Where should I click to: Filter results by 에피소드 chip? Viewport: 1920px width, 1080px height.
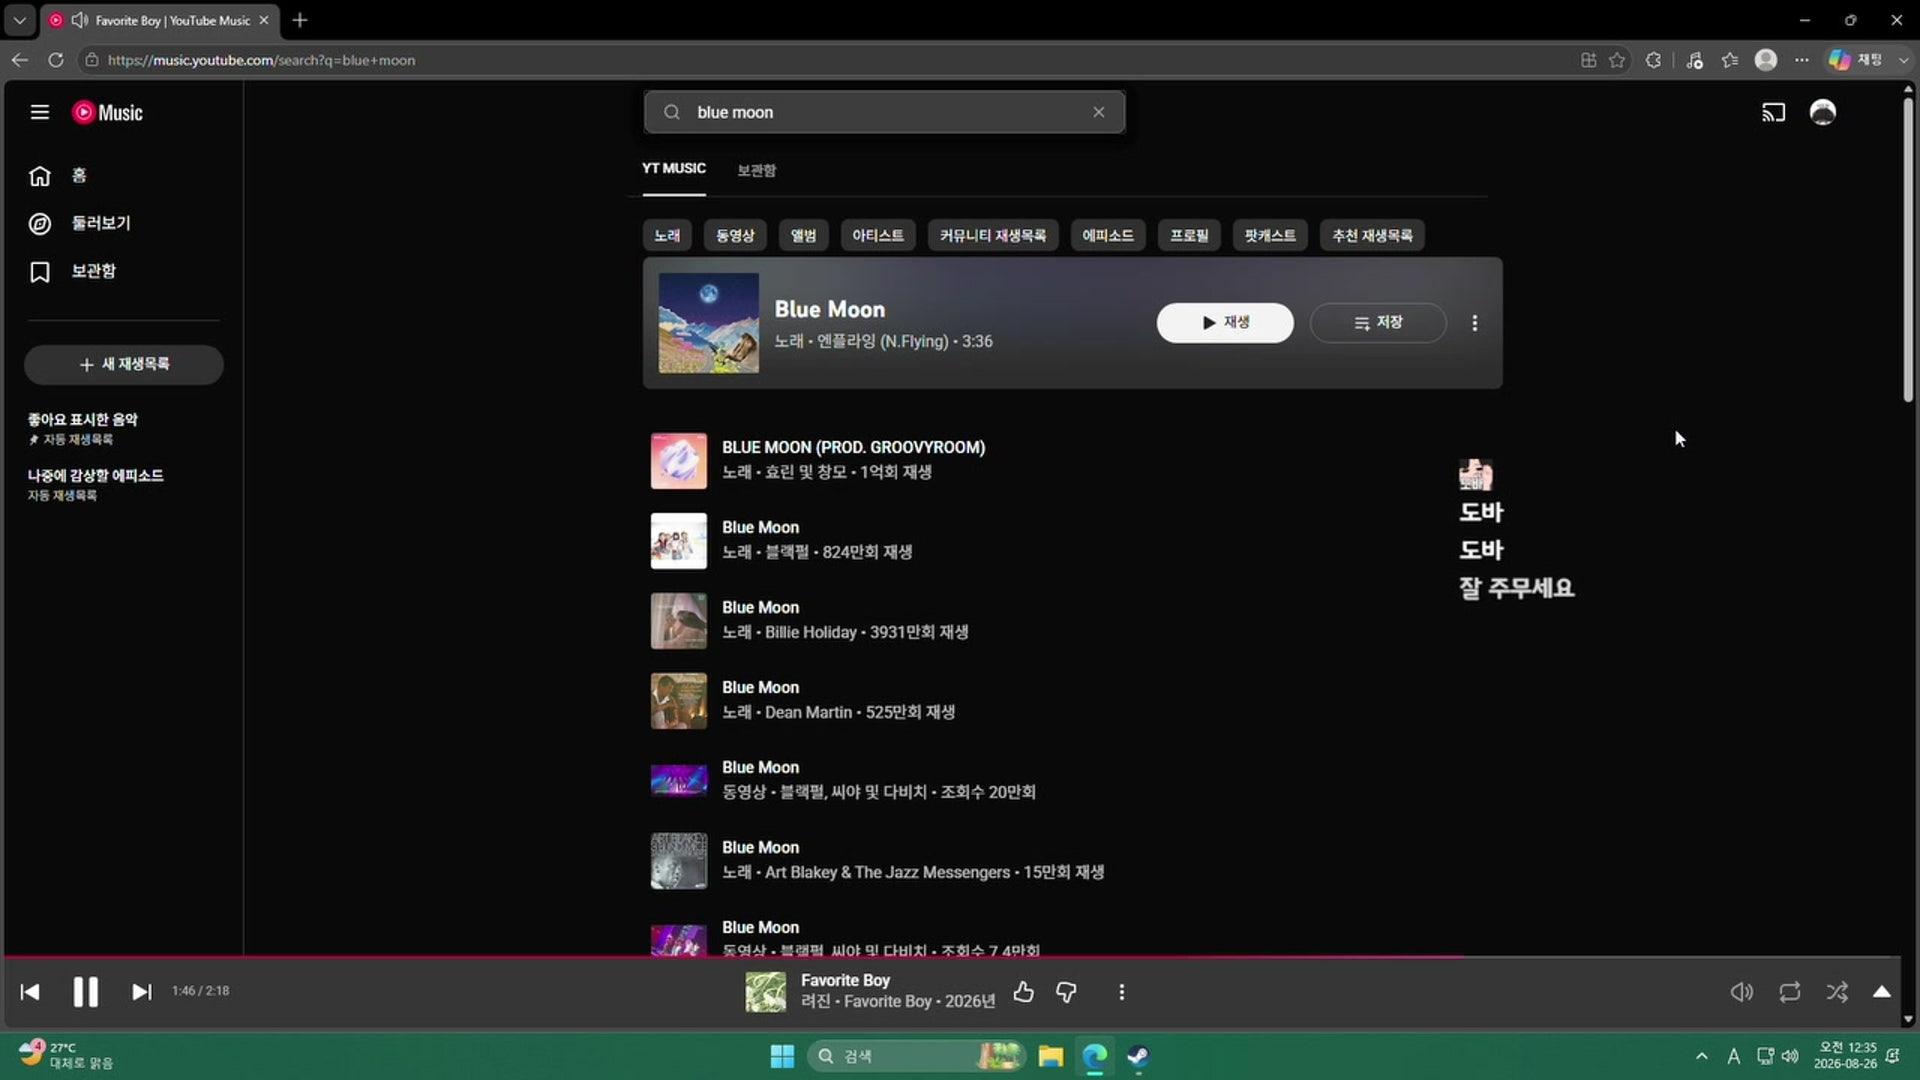[1108, 236]
